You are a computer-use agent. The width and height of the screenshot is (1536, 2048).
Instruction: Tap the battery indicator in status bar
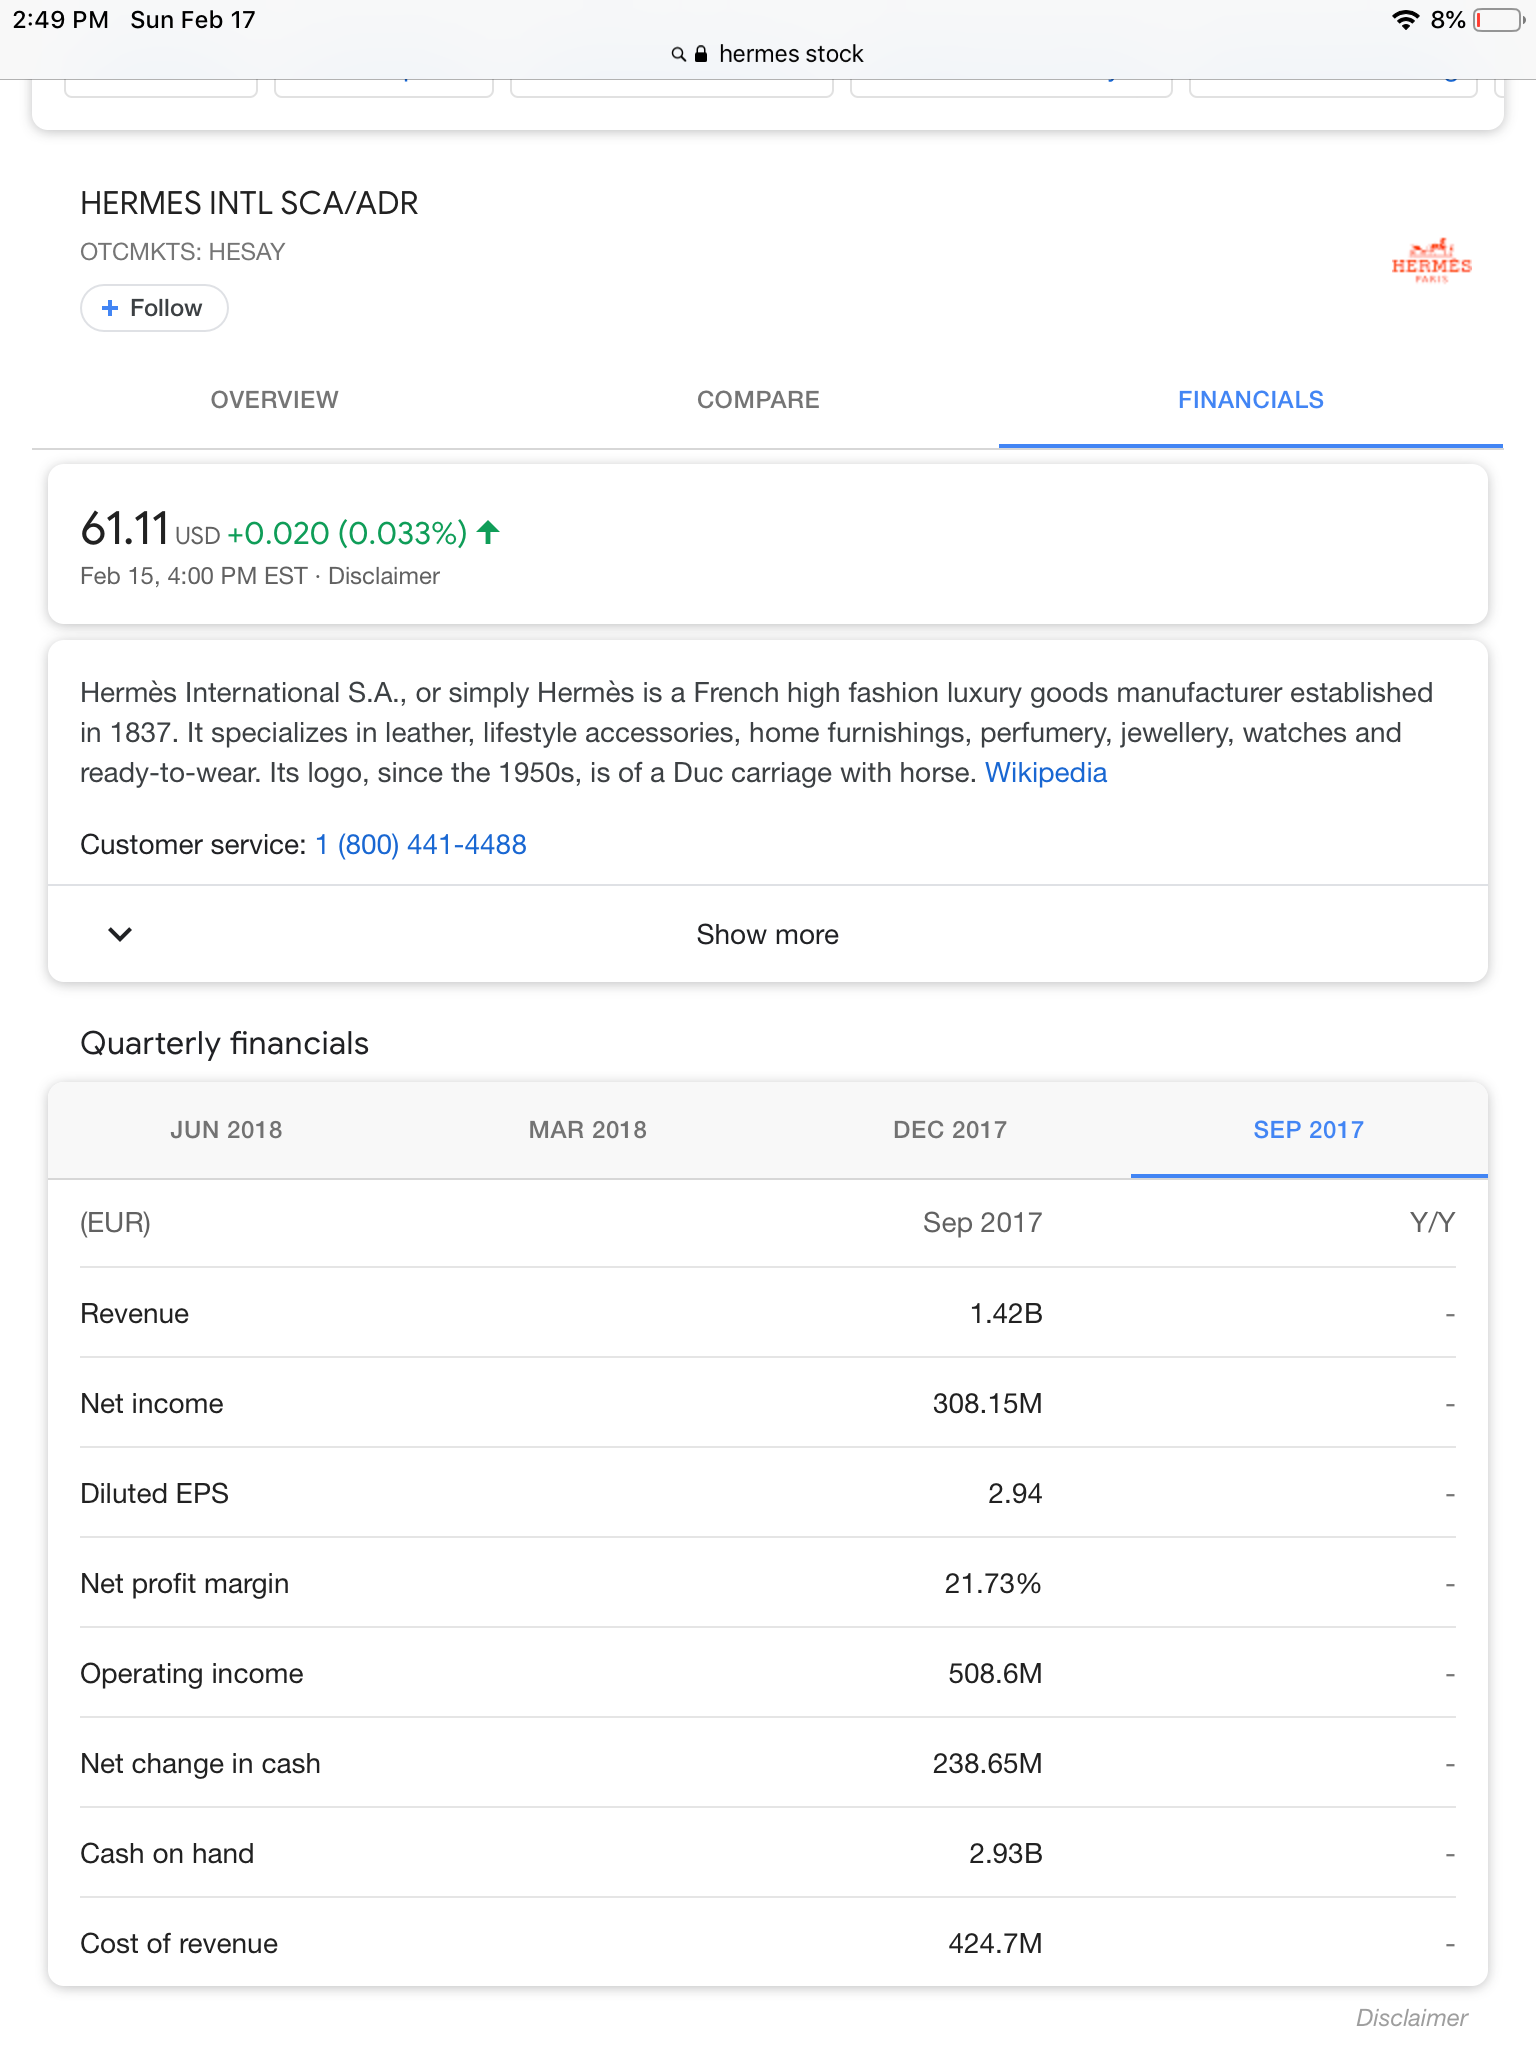(x=1497, y=20)
